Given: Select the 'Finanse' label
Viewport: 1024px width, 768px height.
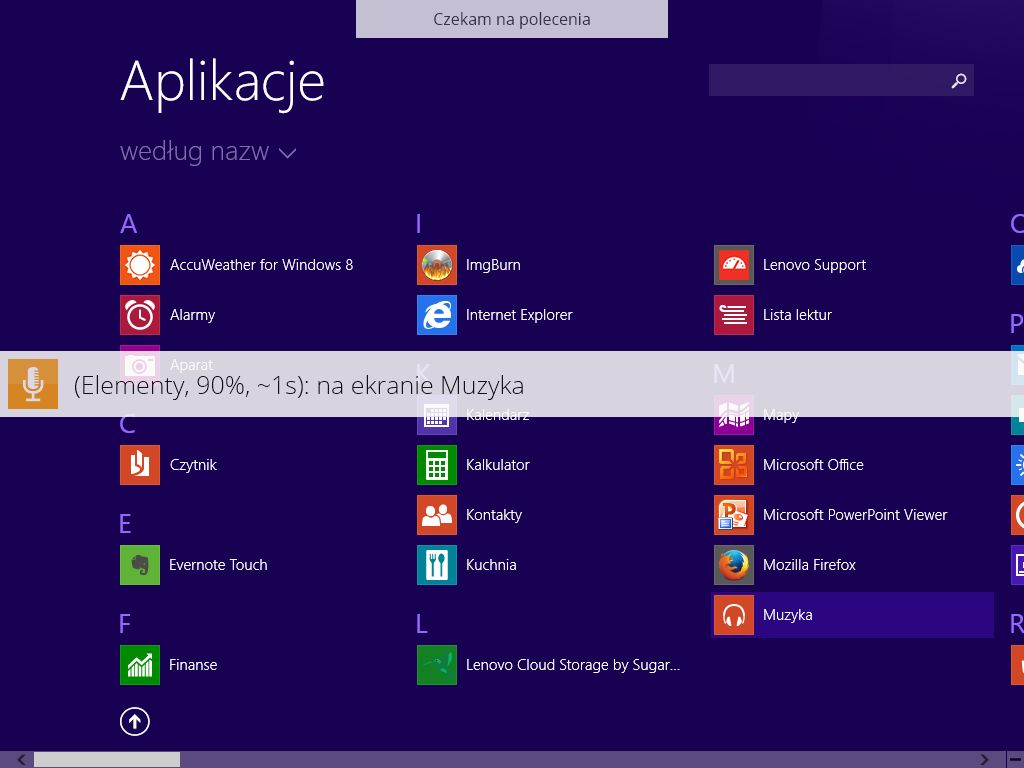Looking at the screenshot, I should tap(193, 665).
